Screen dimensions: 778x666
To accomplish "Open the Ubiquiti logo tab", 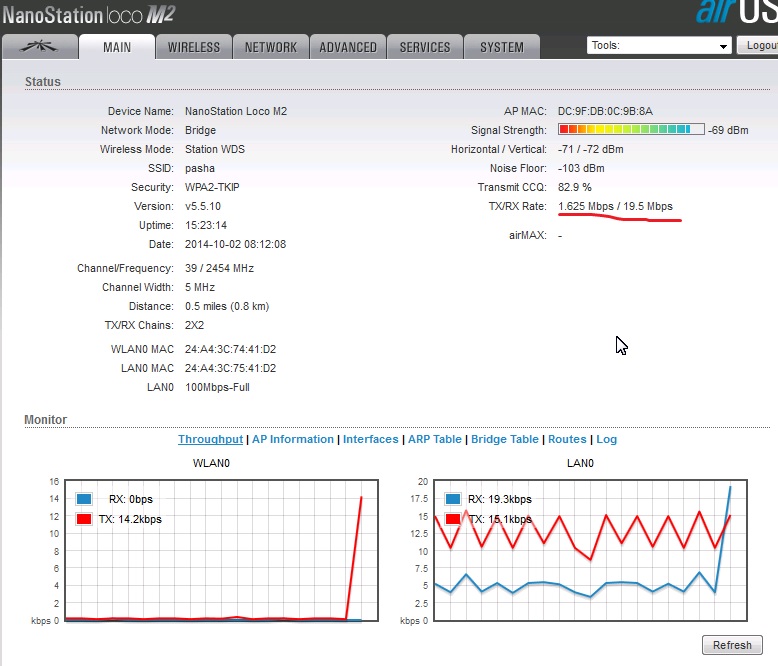I will (x=40, y=47).
